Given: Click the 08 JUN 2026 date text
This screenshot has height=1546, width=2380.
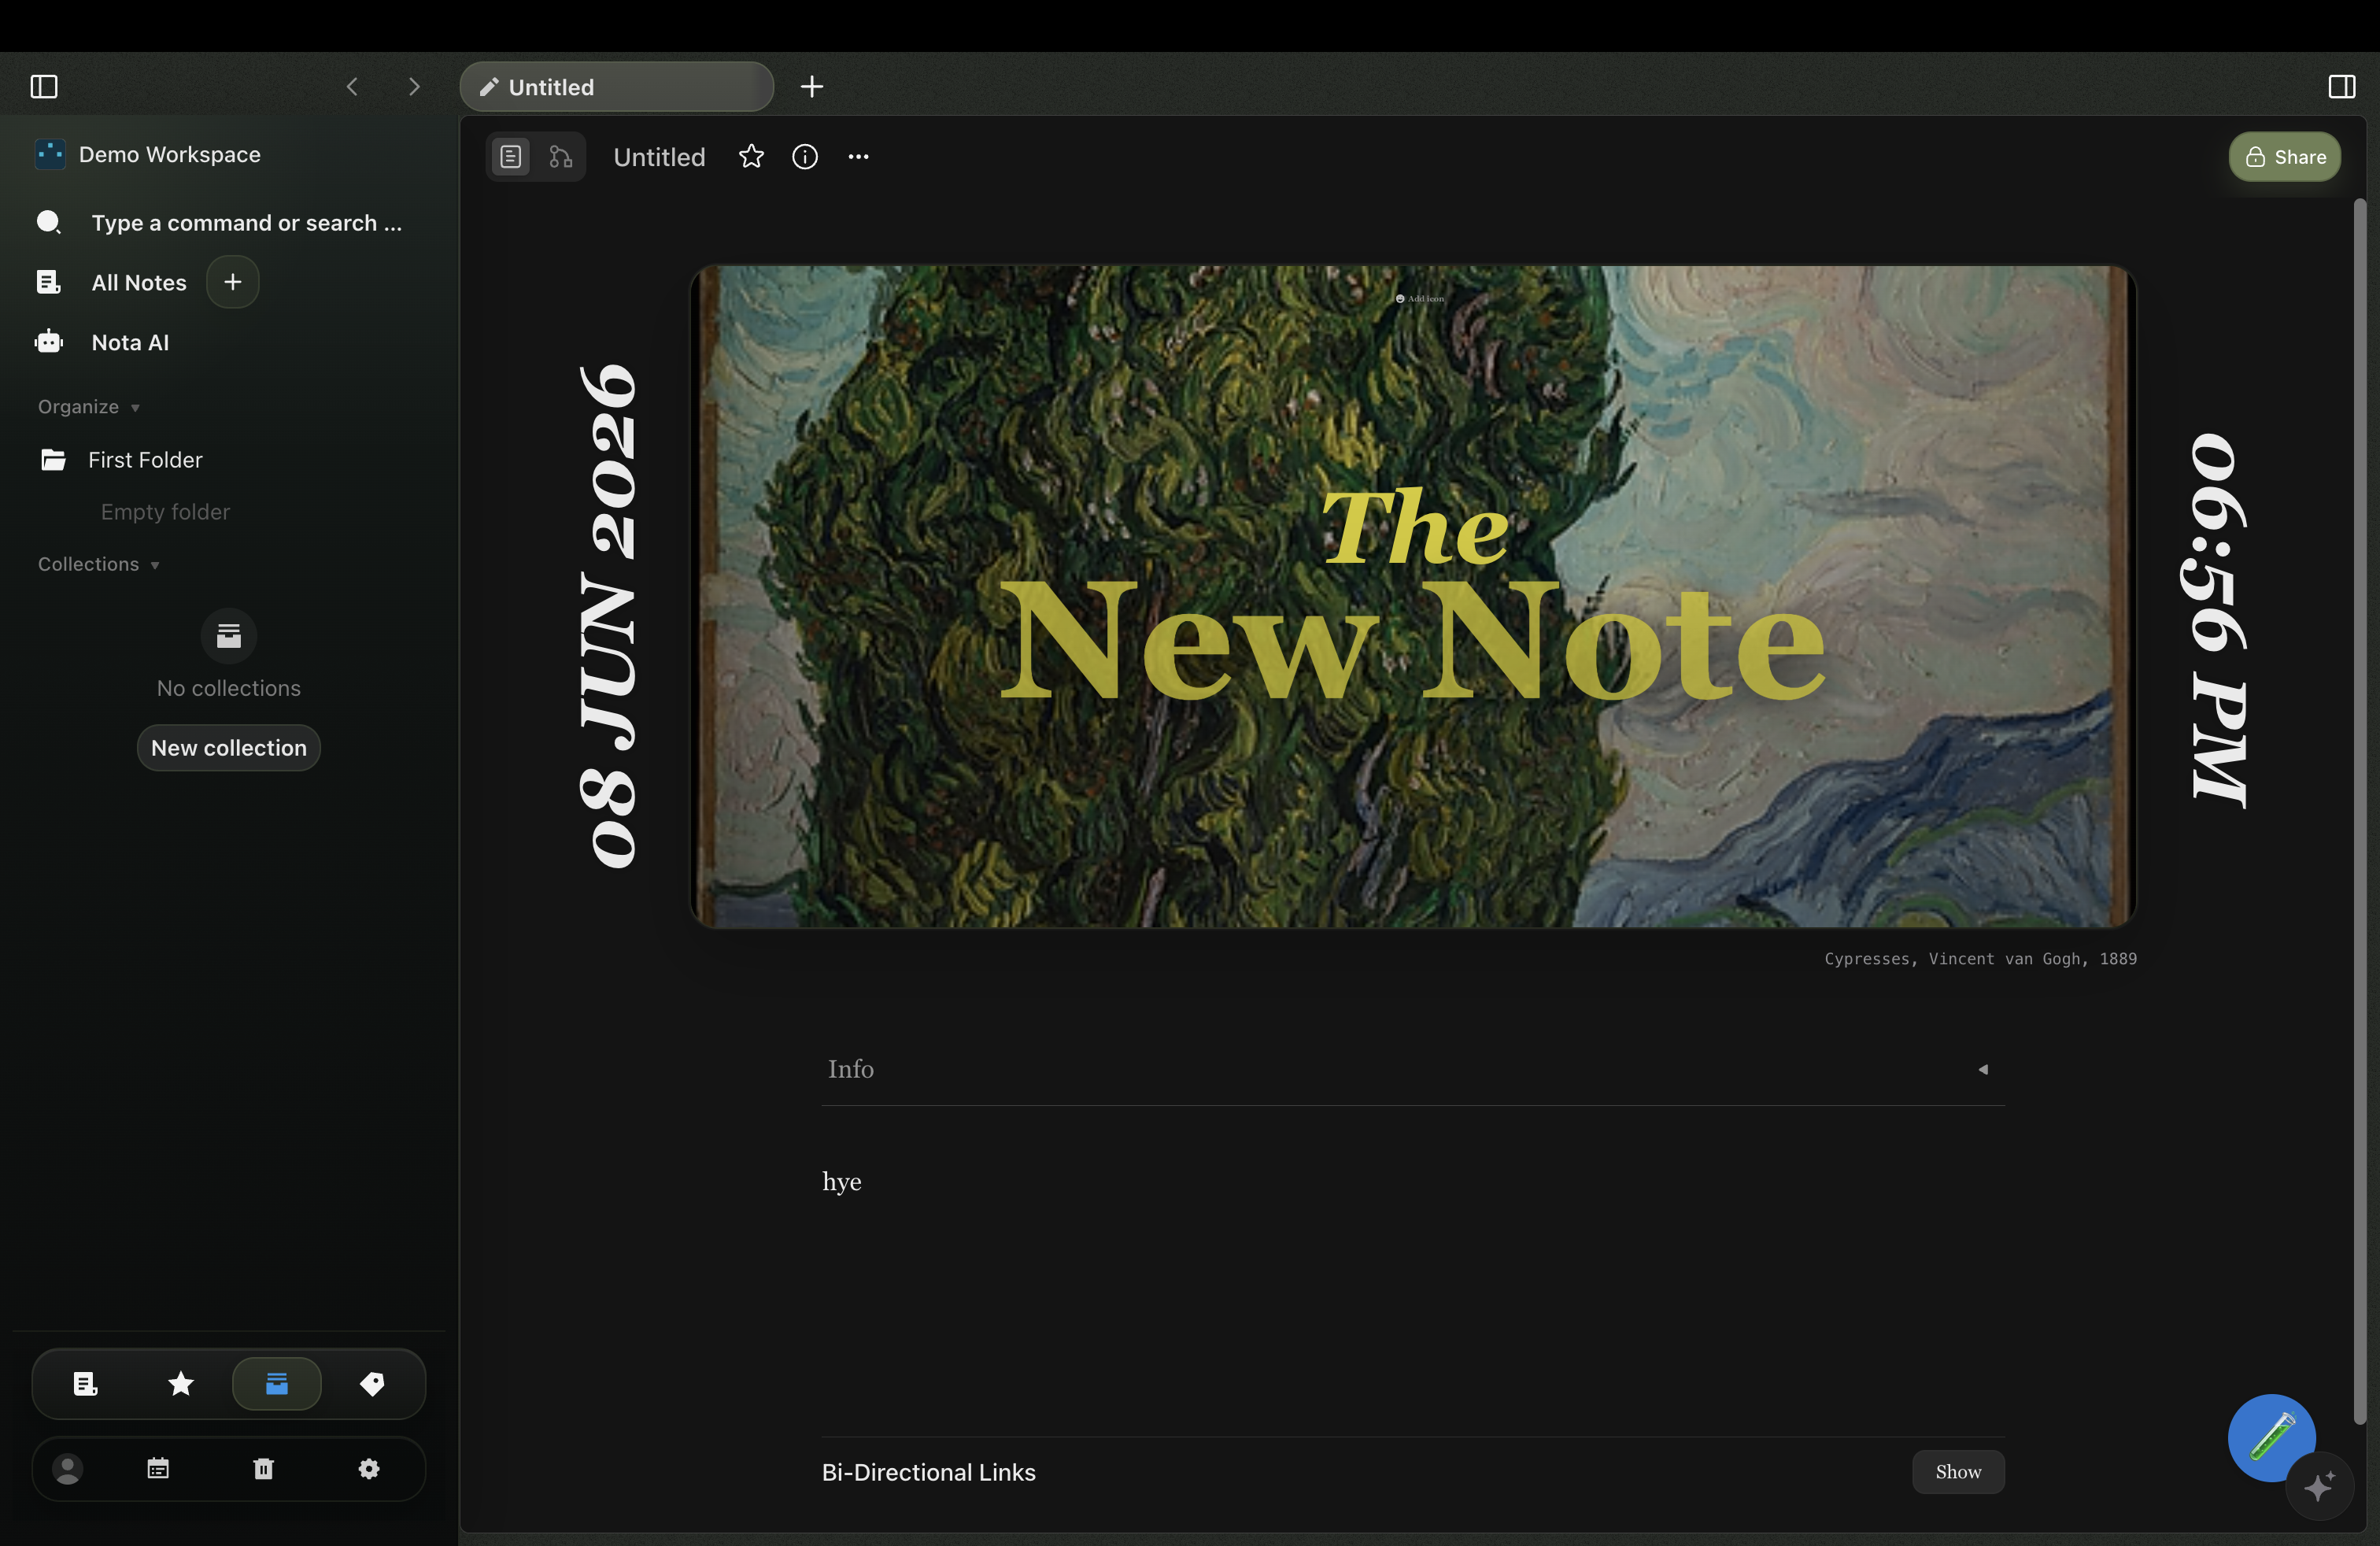Looking at the screenshot, I should click(x=608, y=616).
